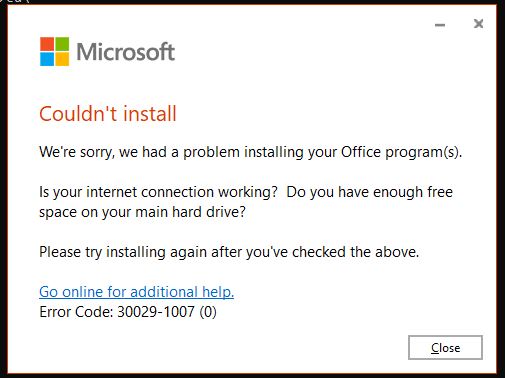Click the yellow square in Microsoft logo
505x378 pixels.
[x=62, y=59]
